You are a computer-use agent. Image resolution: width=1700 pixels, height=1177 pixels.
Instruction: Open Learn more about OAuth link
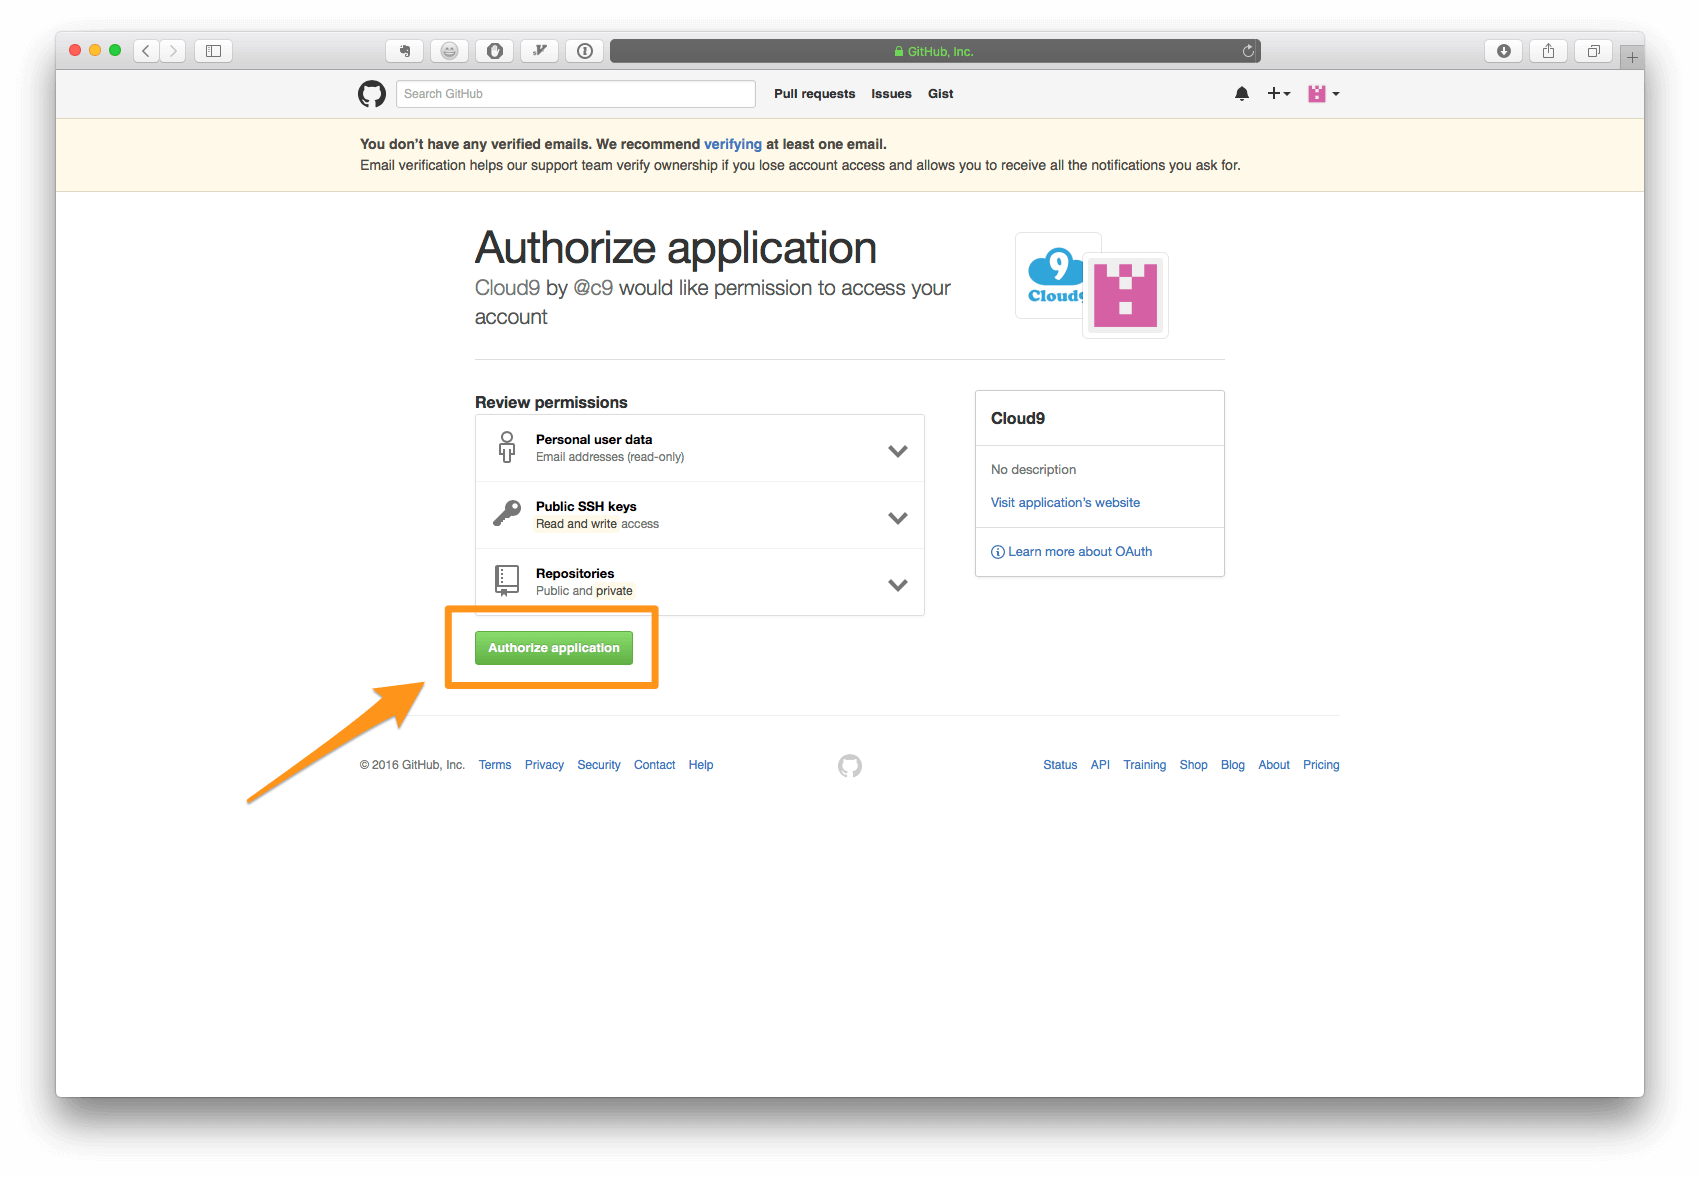point(1072,552)
